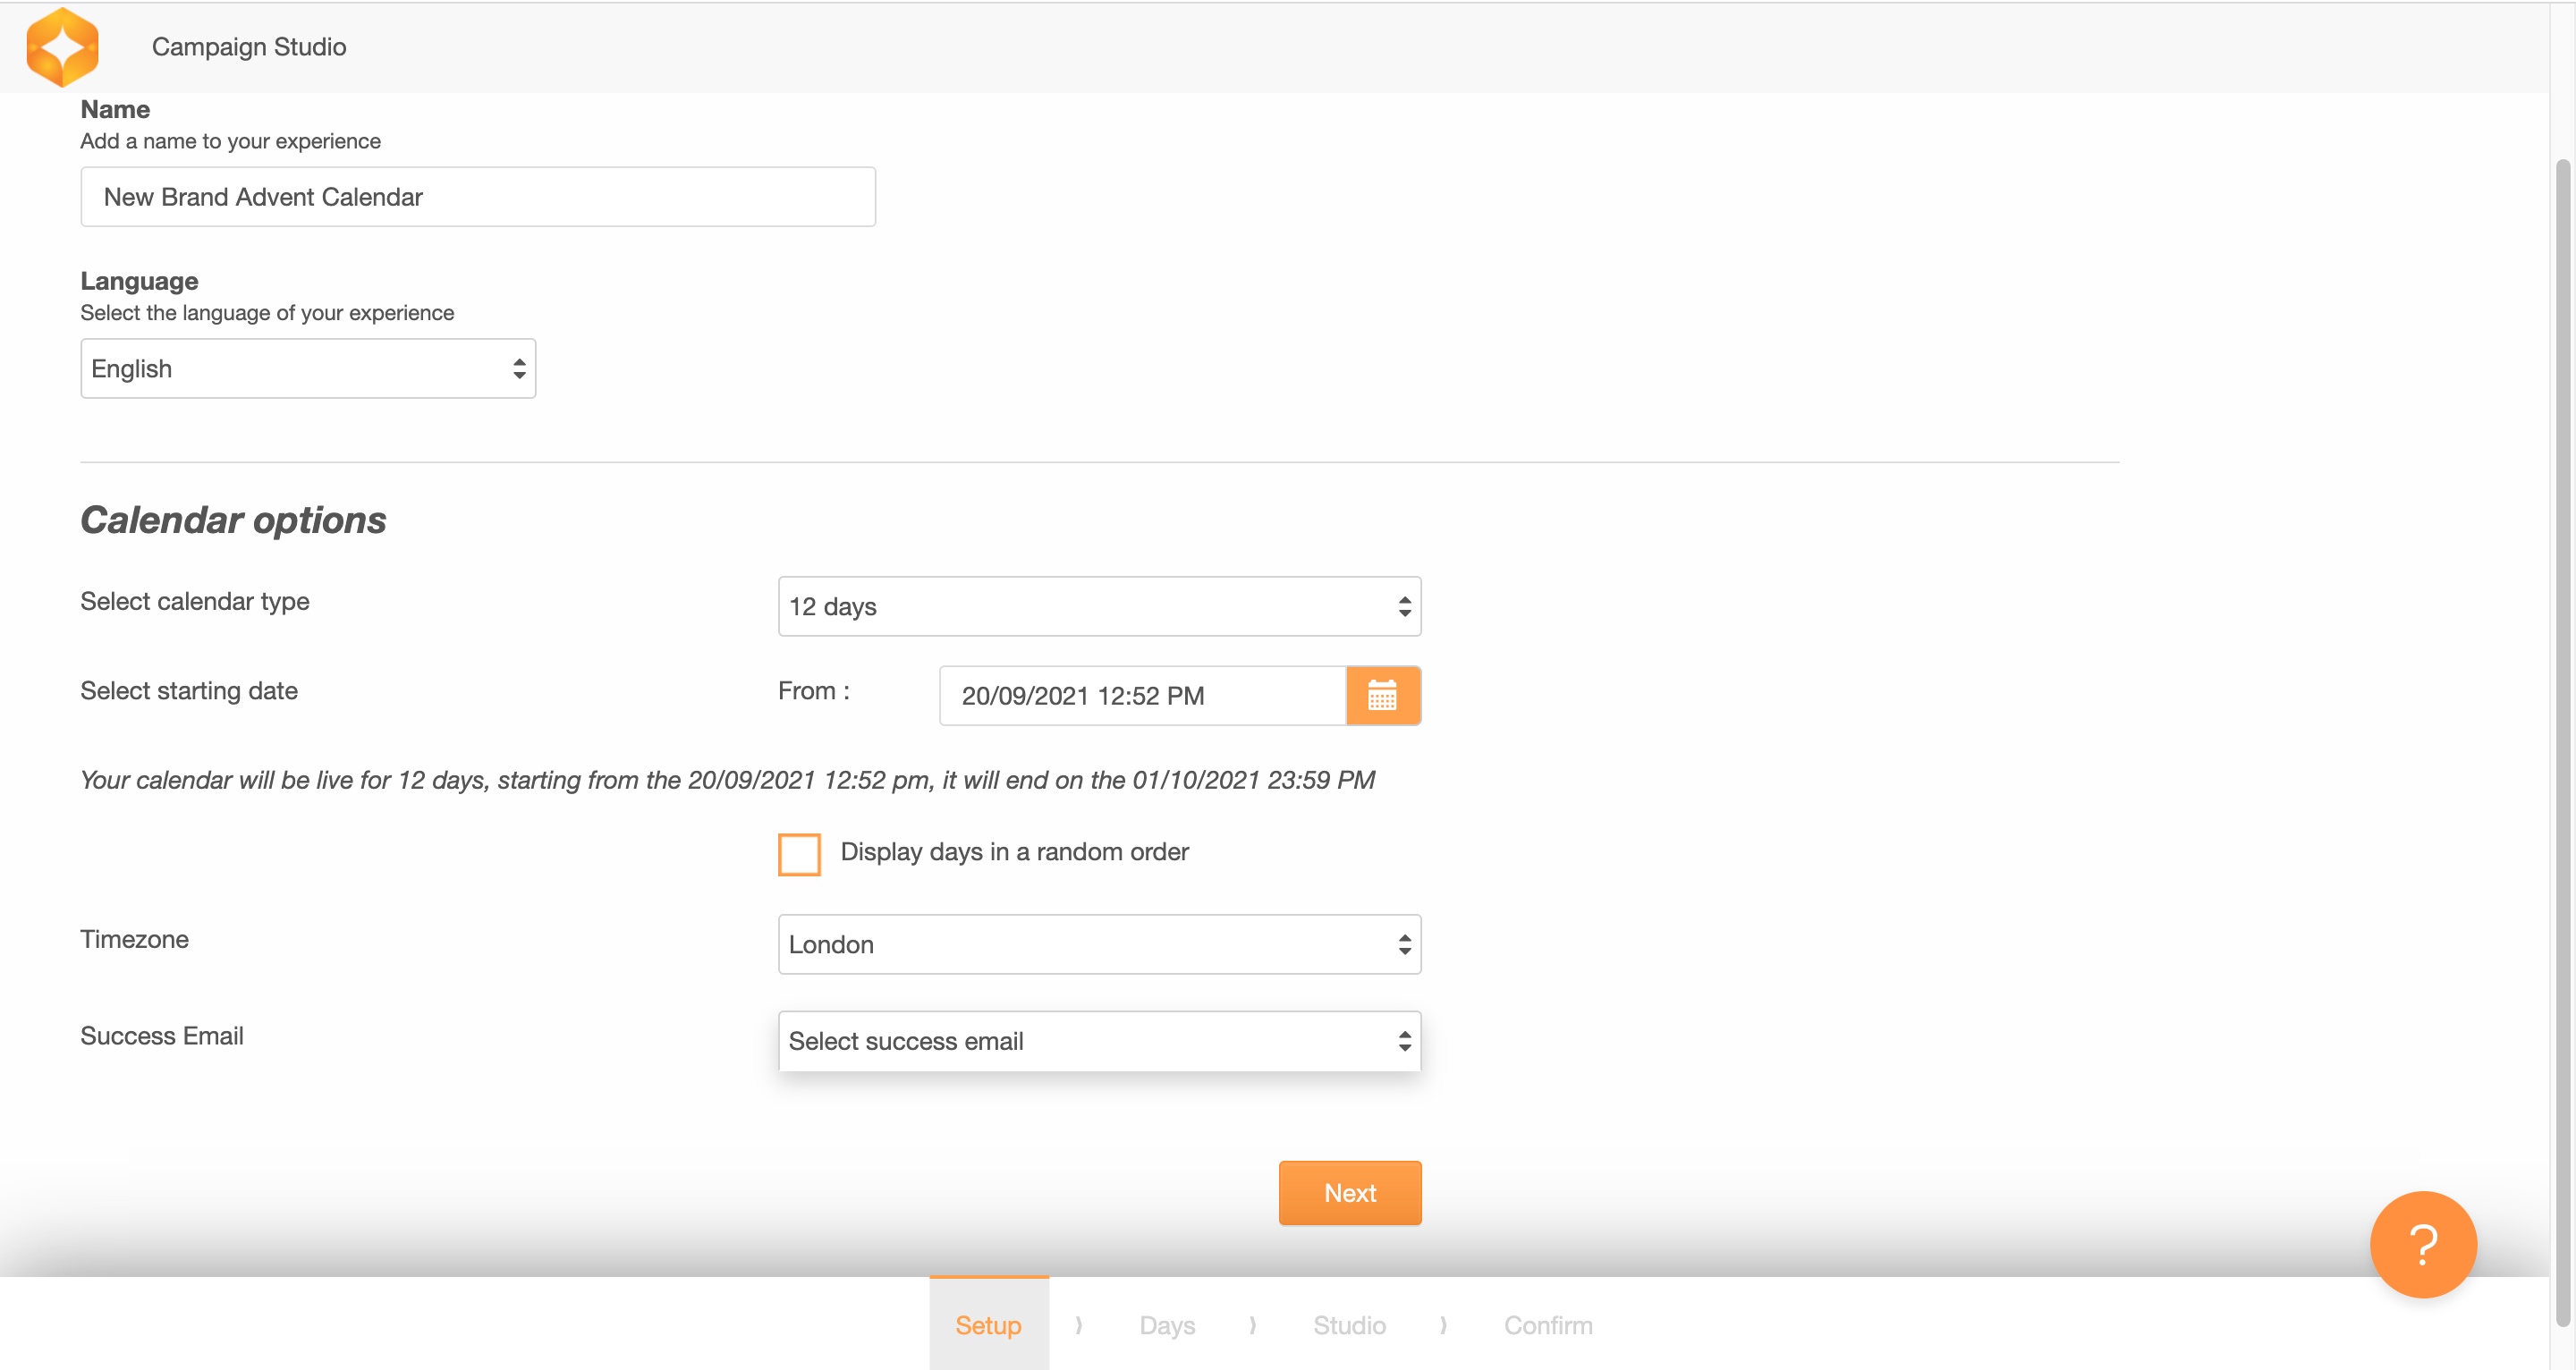Click the chevron between Days and Studio
This screenshot has height=1370, width=2576.
click(x=1252, y=1324)
